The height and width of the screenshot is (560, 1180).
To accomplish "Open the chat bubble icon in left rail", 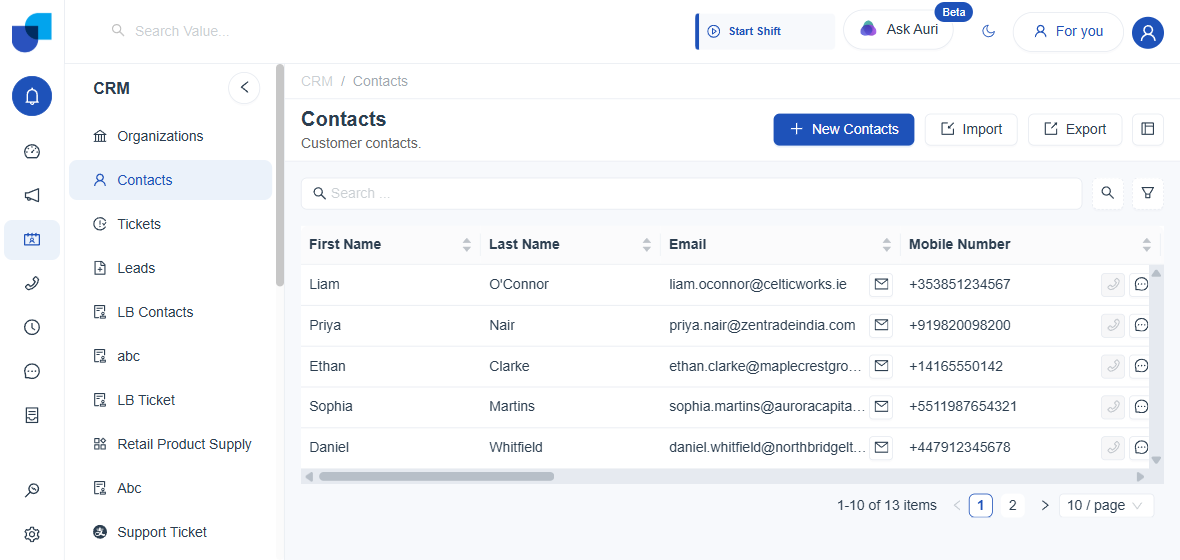I will pyautogui.click(x=32, y=371).
